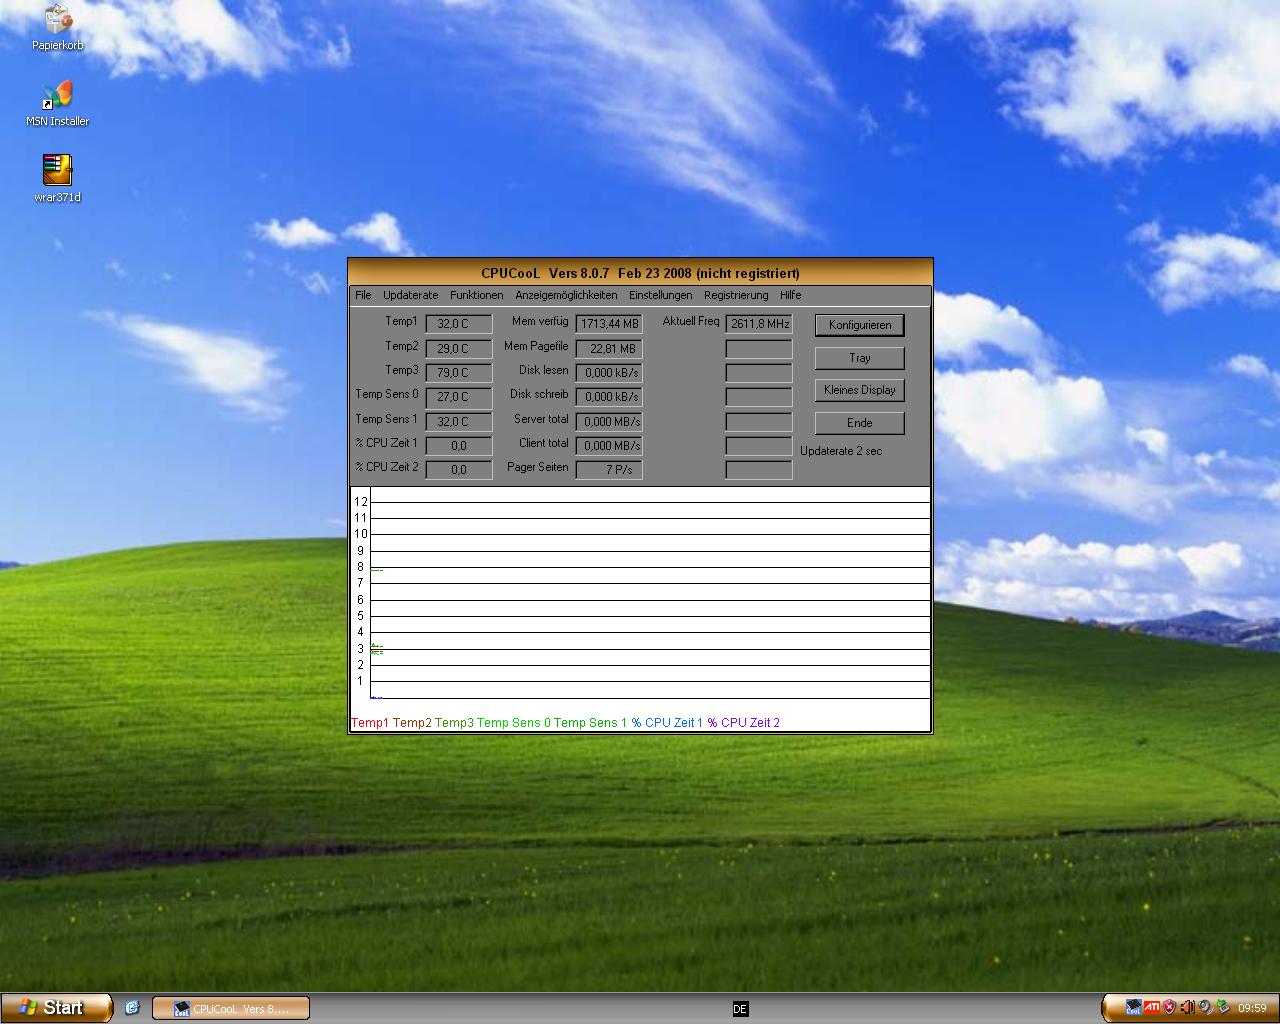Click the CPUCool tray icon
Image resolution: width=1280 pixels, height=1024 pixels.
1133,1008
